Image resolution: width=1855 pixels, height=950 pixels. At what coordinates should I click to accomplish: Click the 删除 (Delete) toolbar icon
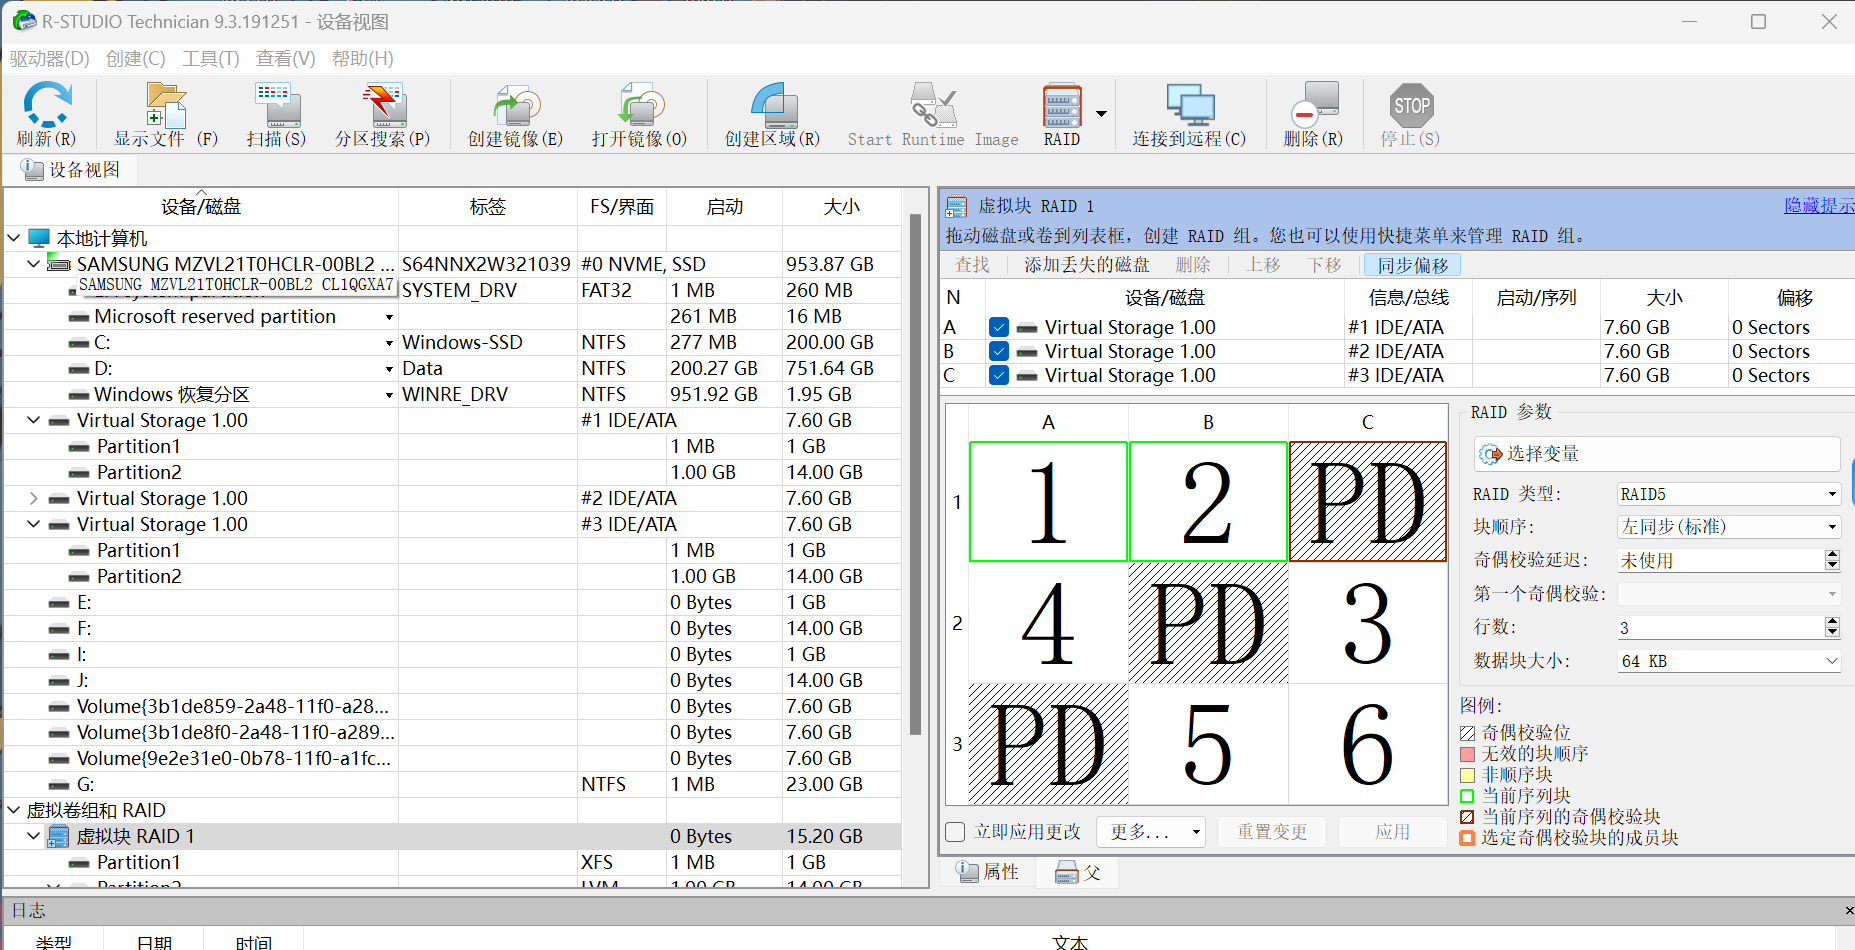(1314, 105)
